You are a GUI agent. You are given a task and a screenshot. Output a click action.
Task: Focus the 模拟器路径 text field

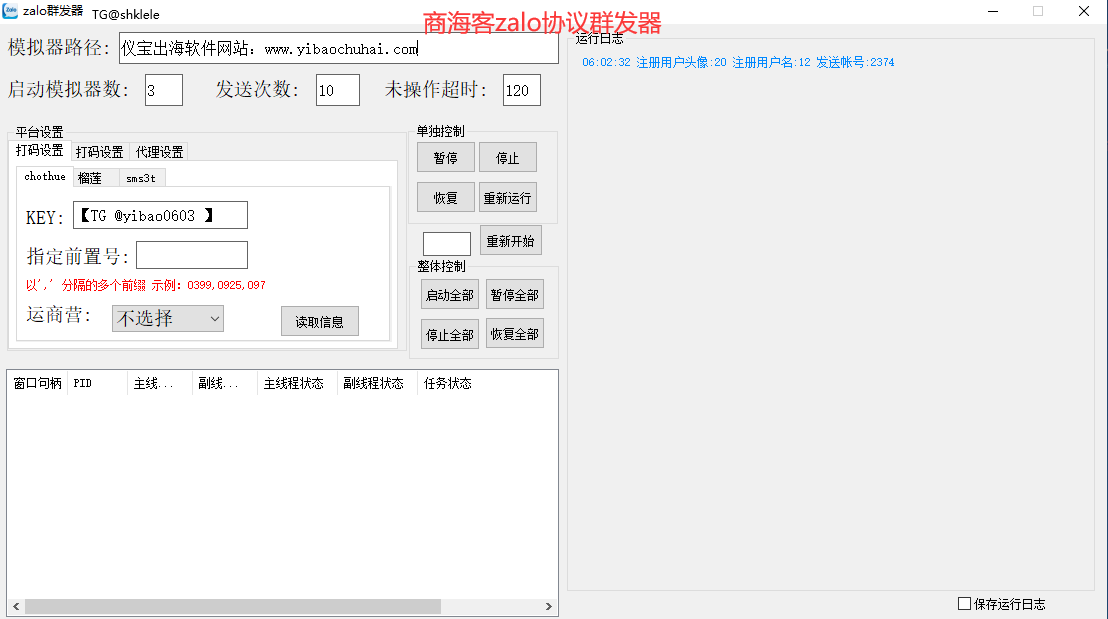(x=338, y=48)
